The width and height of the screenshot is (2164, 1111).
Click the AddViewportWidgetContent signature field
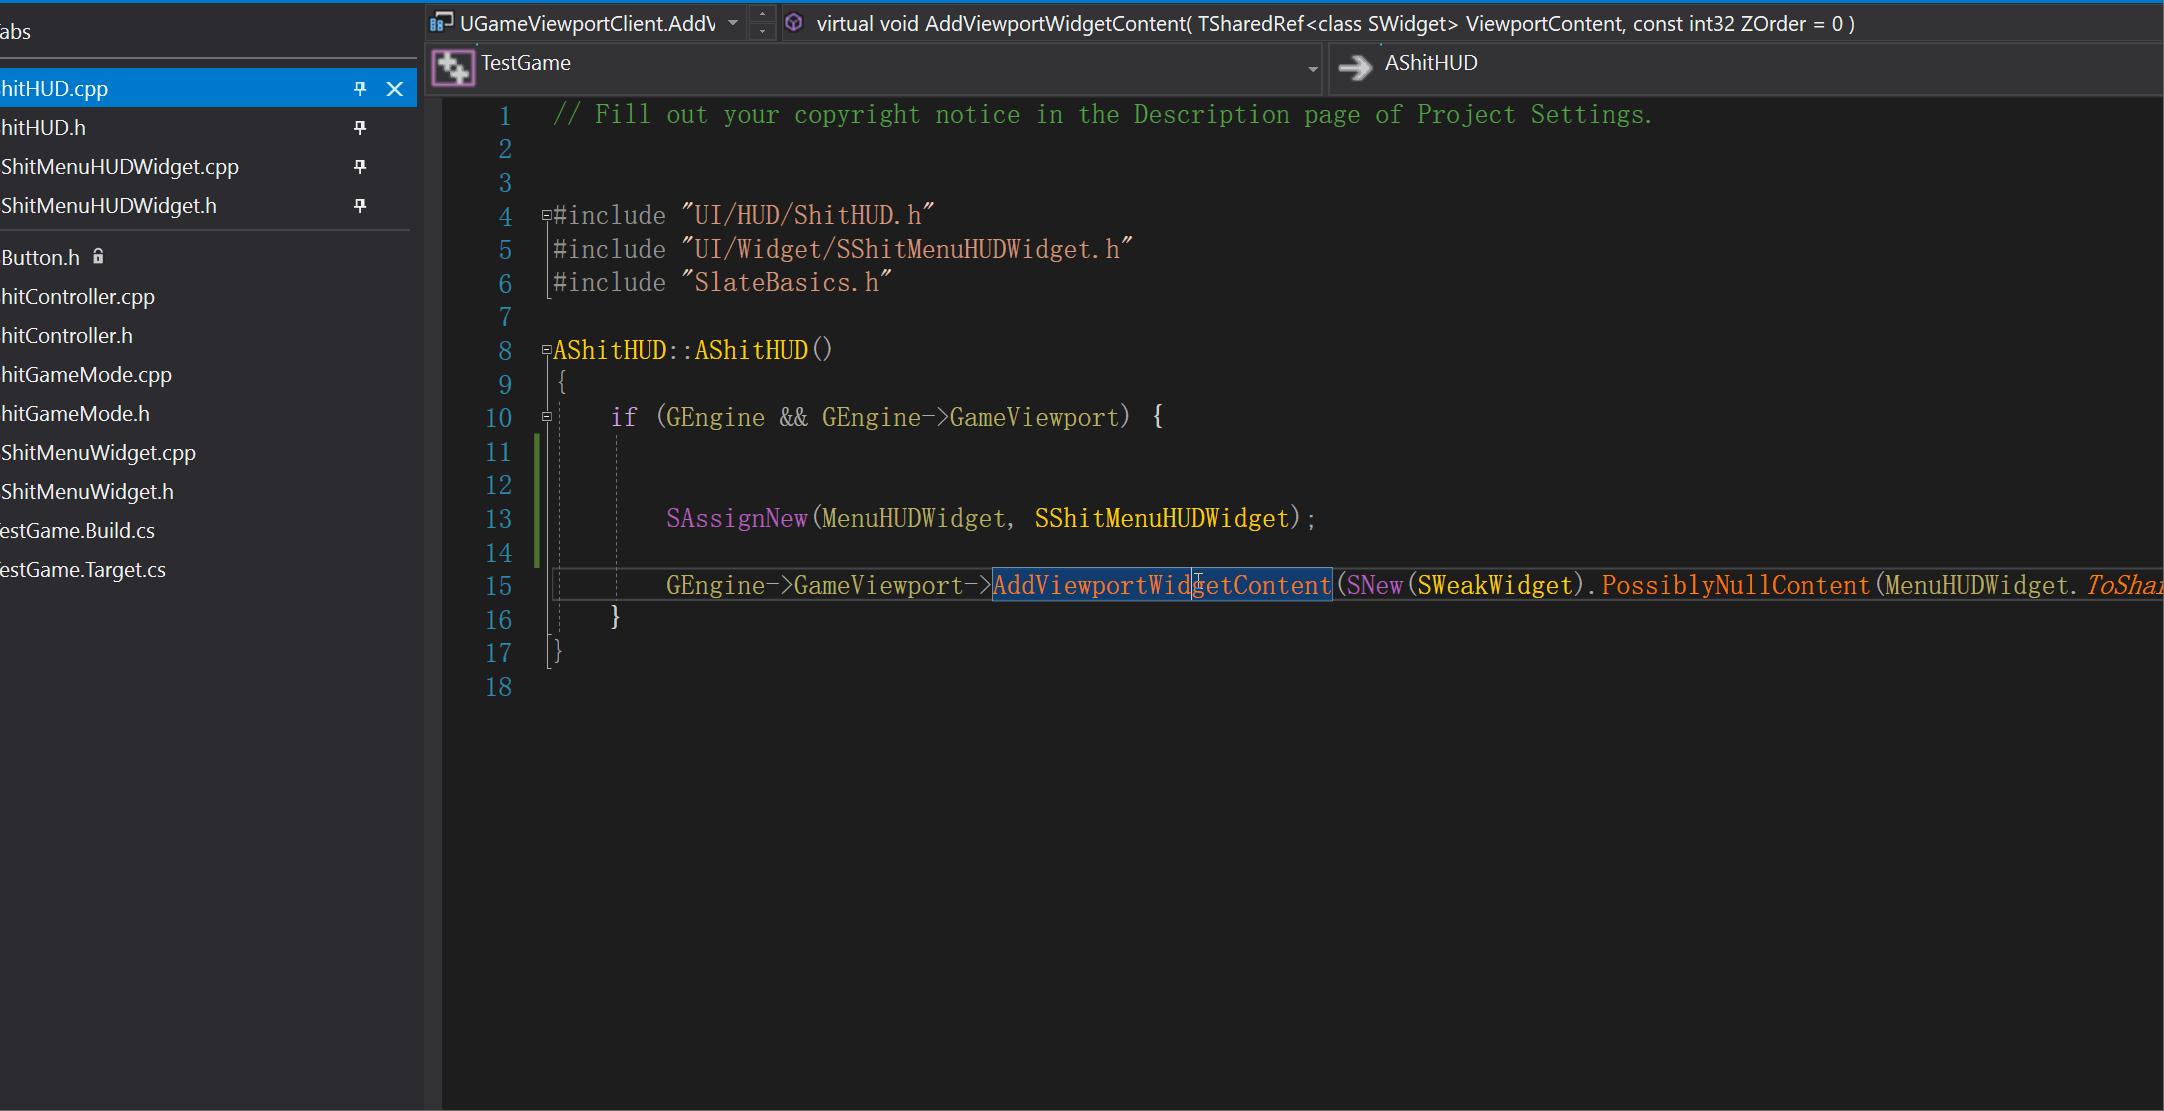[1335, 24]
